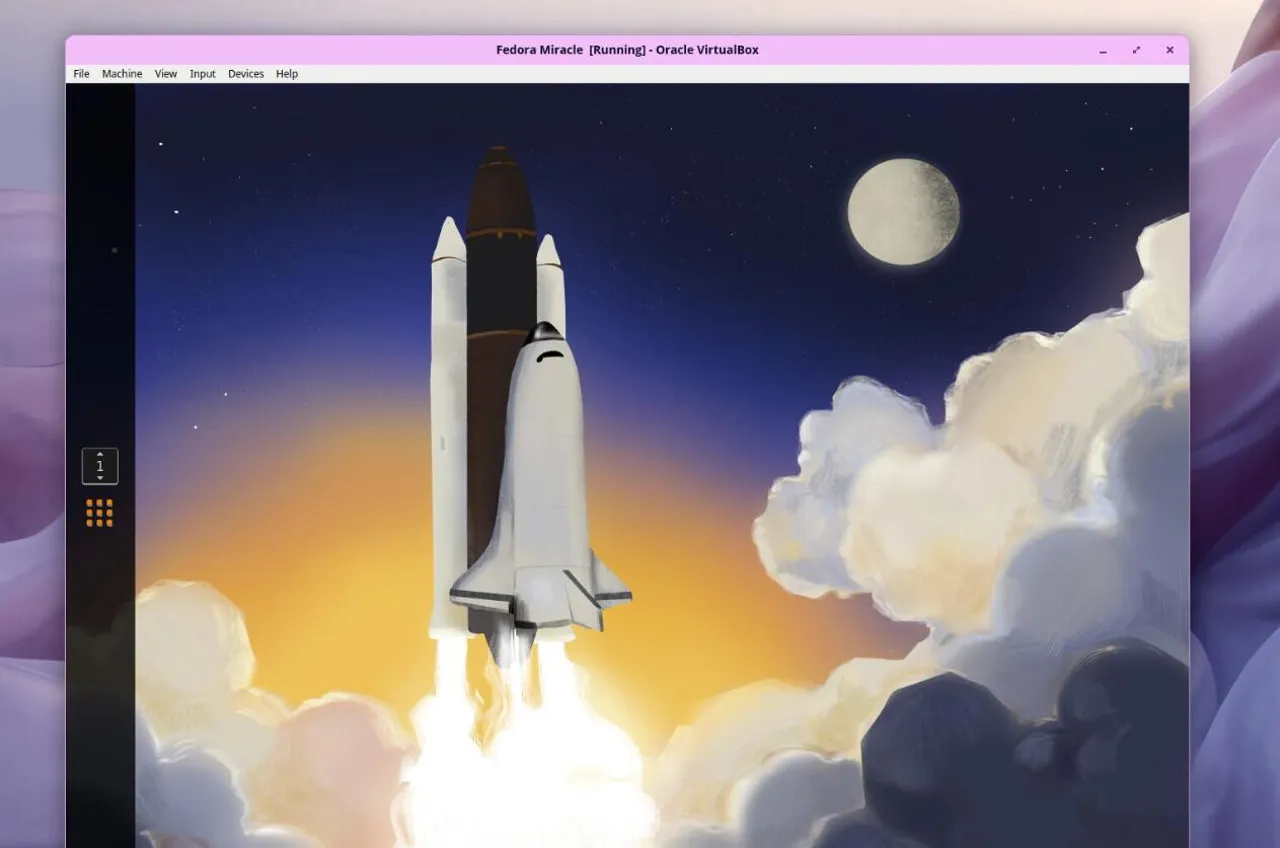Click the host desktop left of the window
1280x848 pixels.
tap(32, 400)
